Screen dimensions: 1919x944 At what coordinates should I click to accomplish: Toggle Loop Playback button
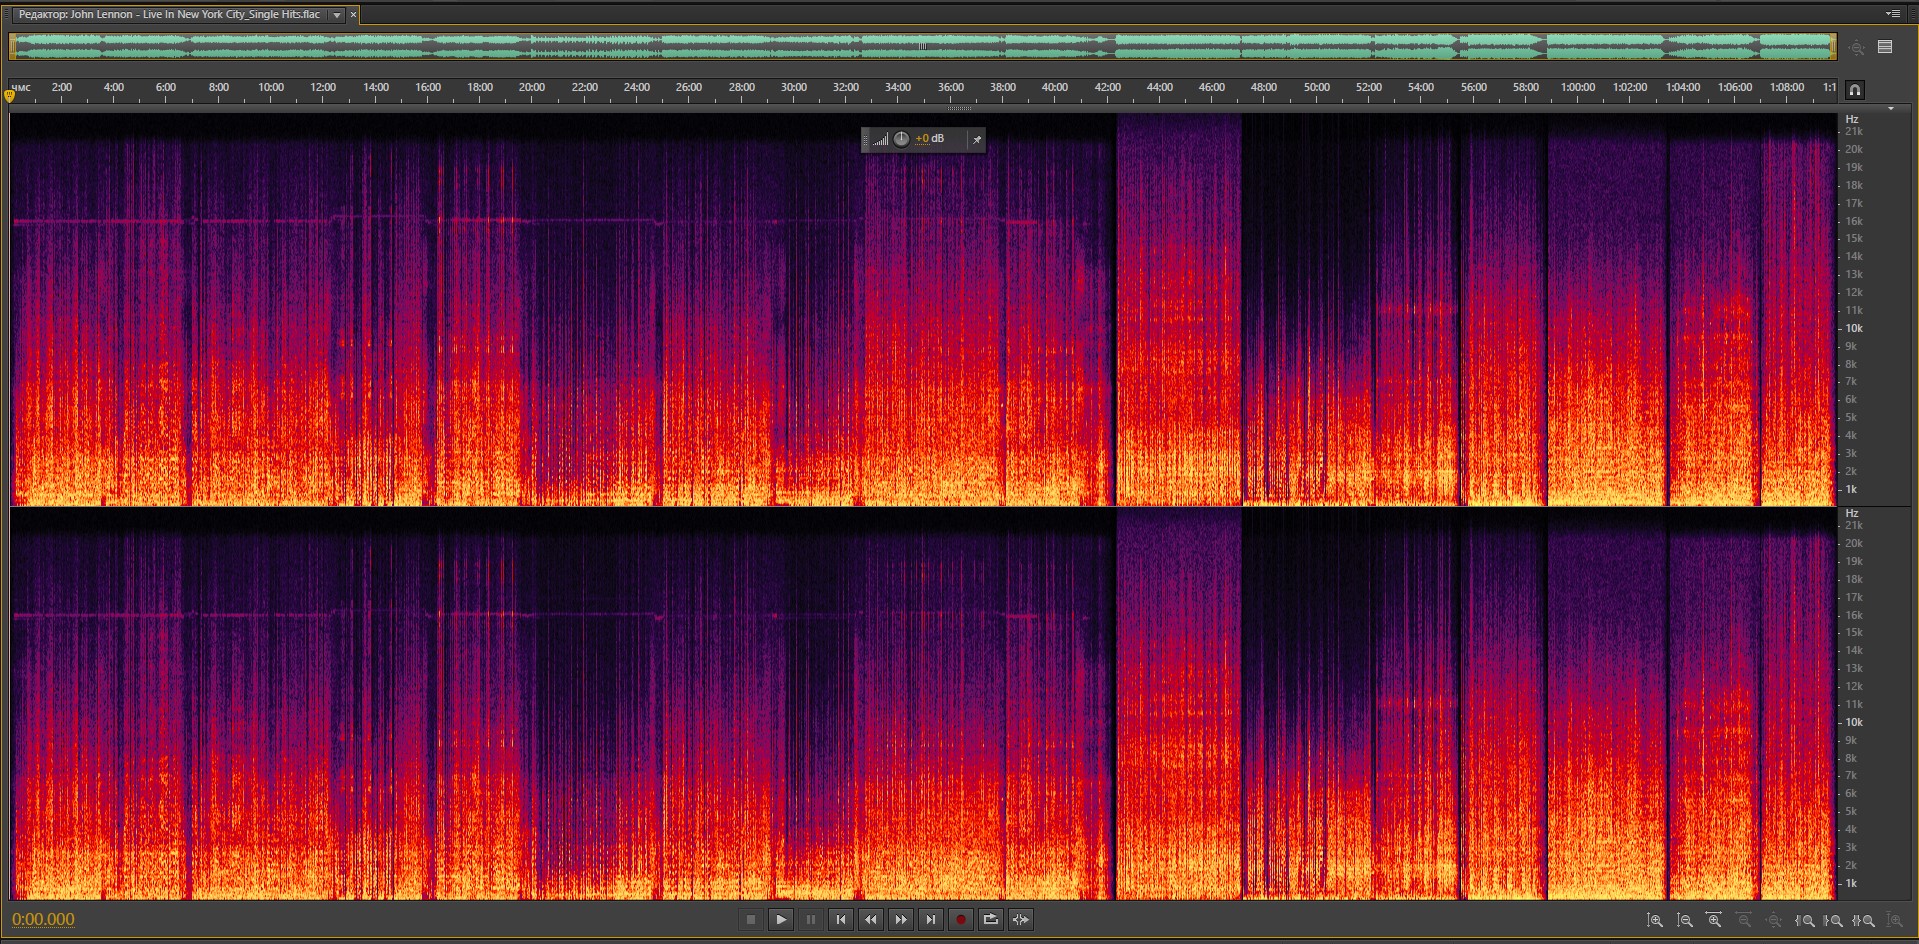tap(991, 920)
